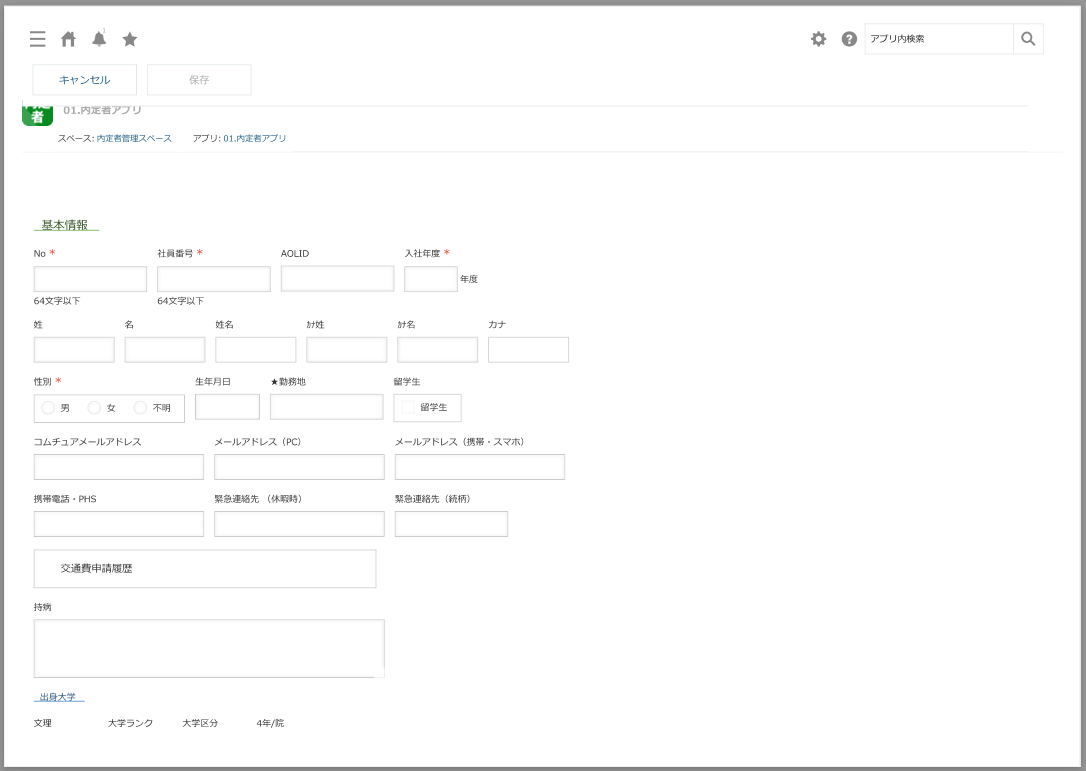Click the 社員番号 input field
Image resolution: width=1086 pixels, height=771 pixels.
213,279
